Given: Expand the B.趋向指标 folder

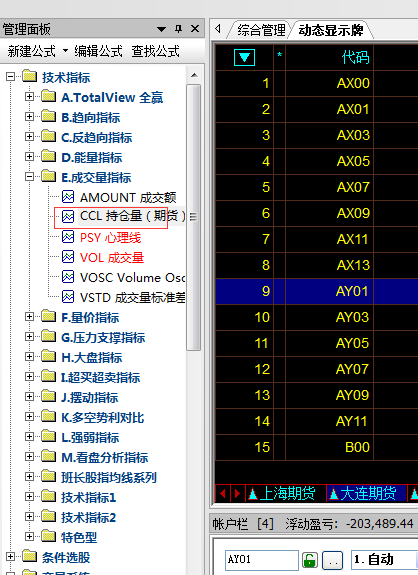Looking at the screenshot, I should [x=29, y=117].
